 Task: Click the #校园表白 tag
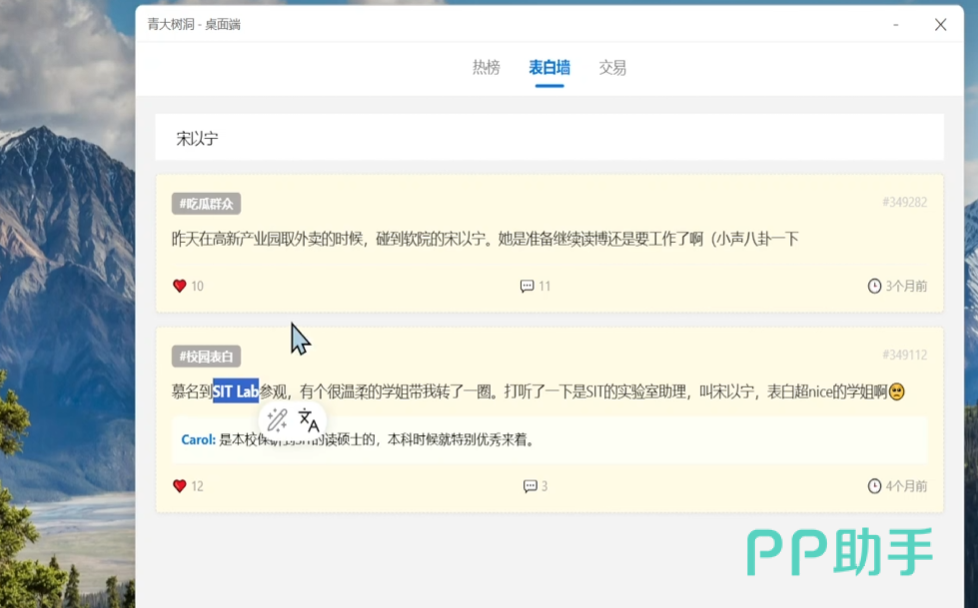(x=206, y=356)
